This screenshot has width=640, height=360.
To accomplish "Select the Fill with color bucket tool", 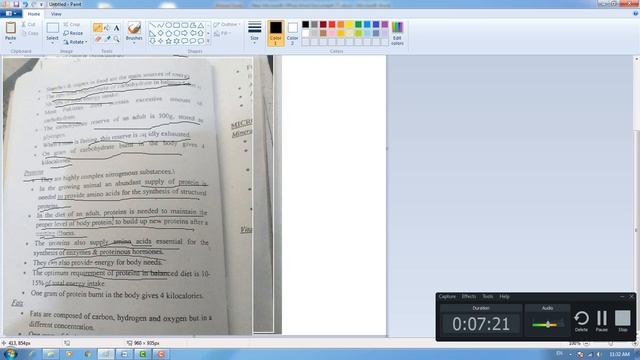I will pyautogui.click(x=107, y=28).
